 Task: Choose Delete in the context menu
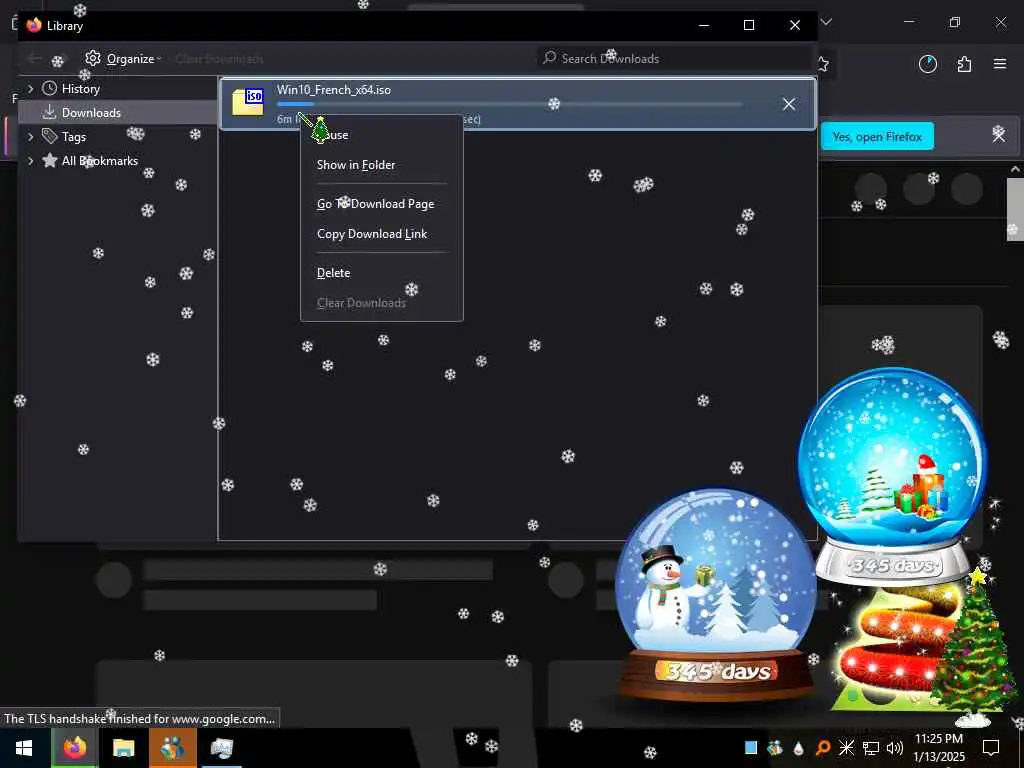(x=381, y=273)
